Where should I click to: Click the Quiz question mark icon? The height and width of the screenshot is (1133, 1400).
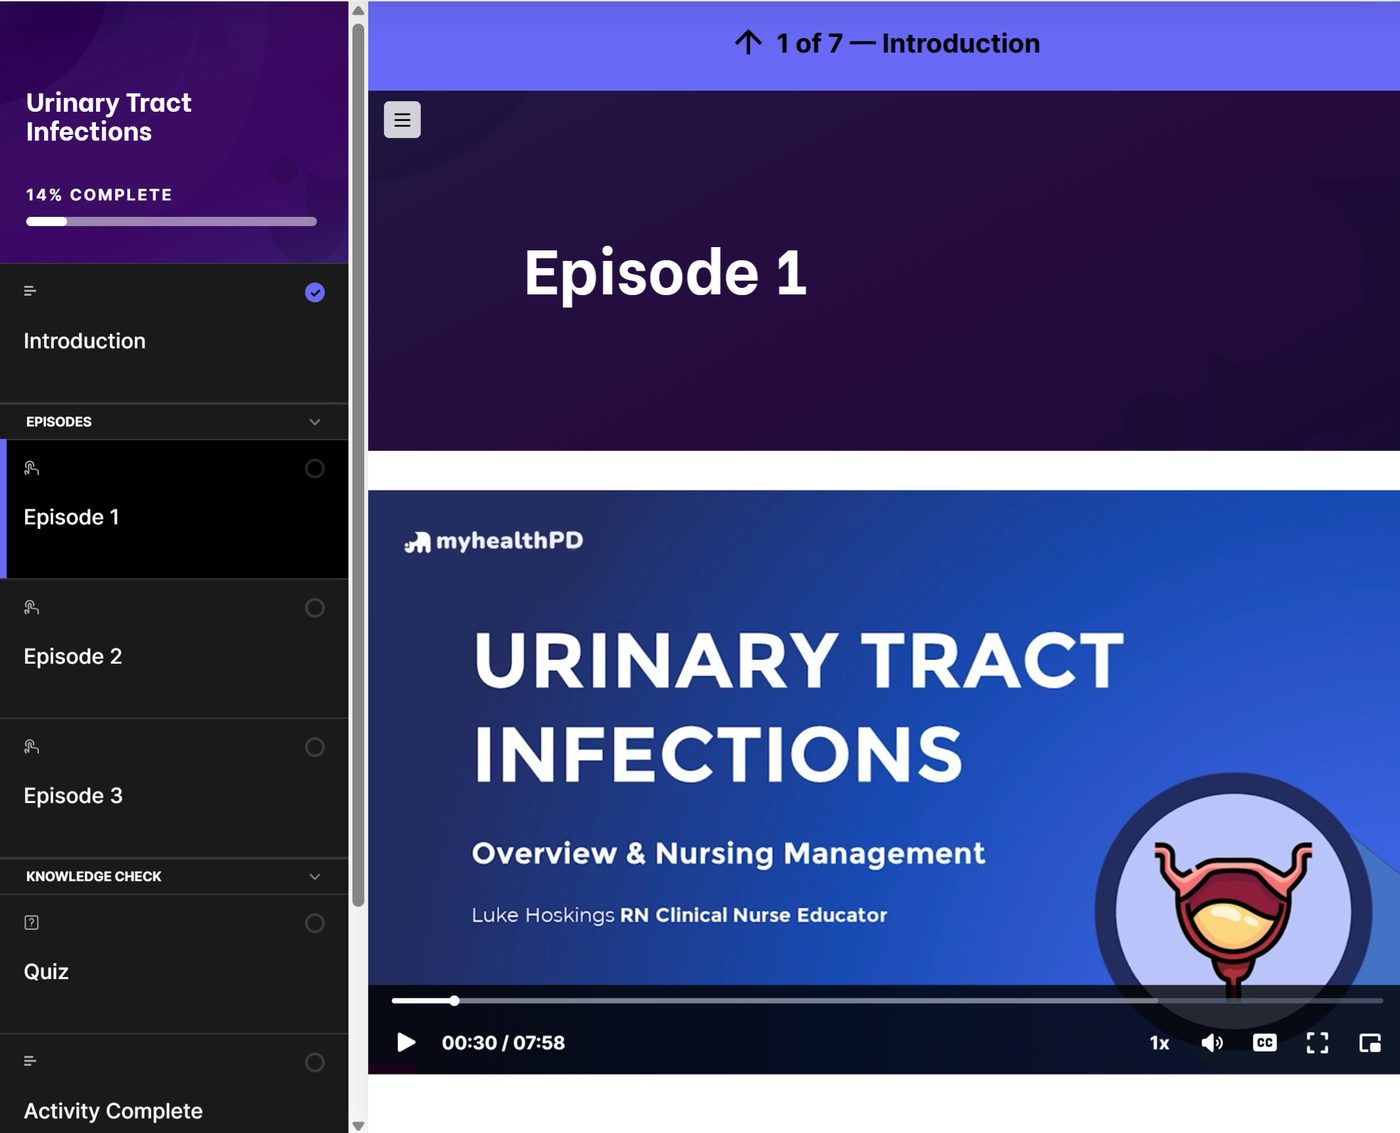point(31,923)
